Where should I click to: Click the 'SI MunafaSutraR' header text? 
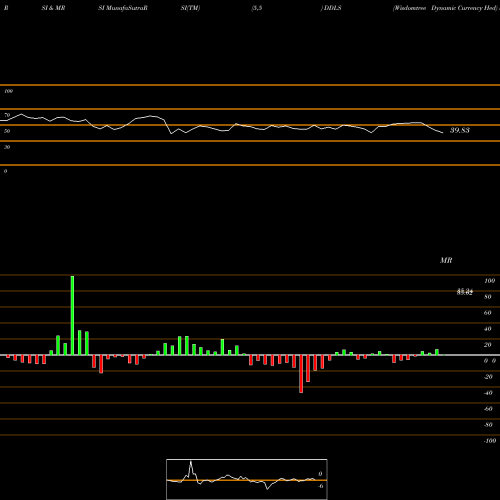tap(123, 8)
